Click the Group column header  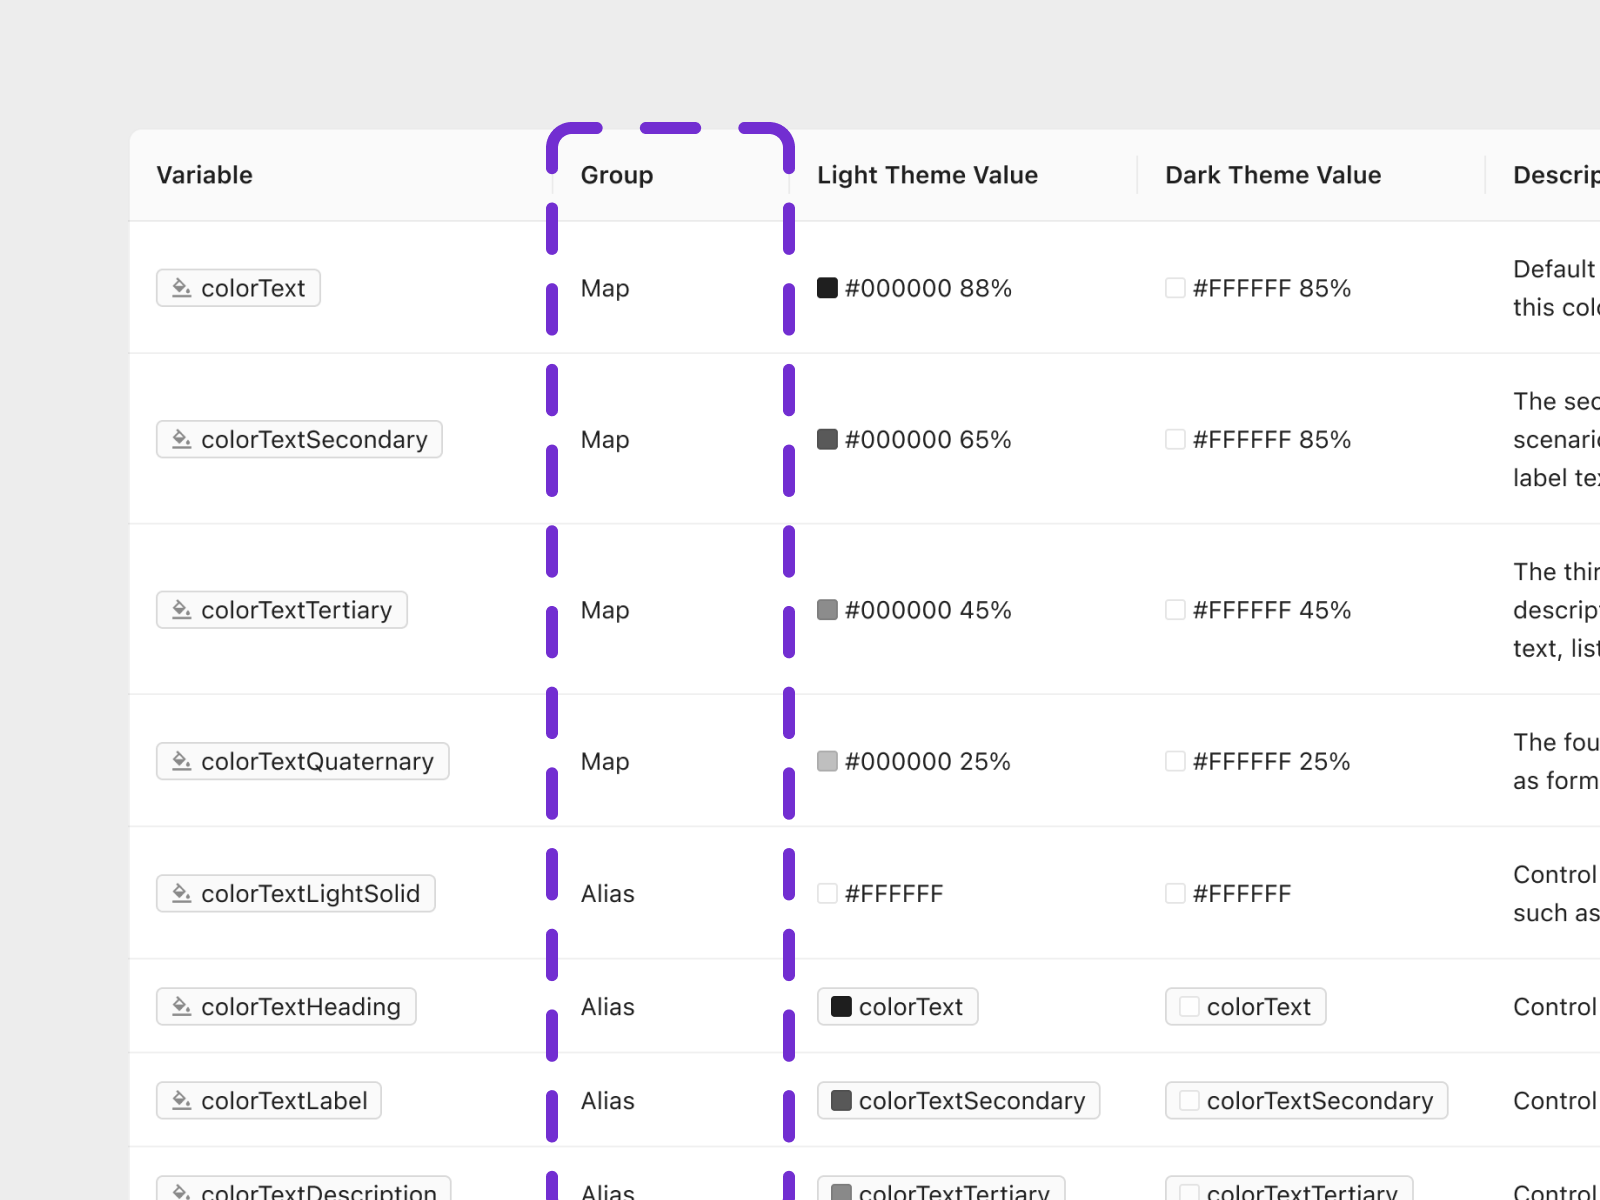[616, 175]
